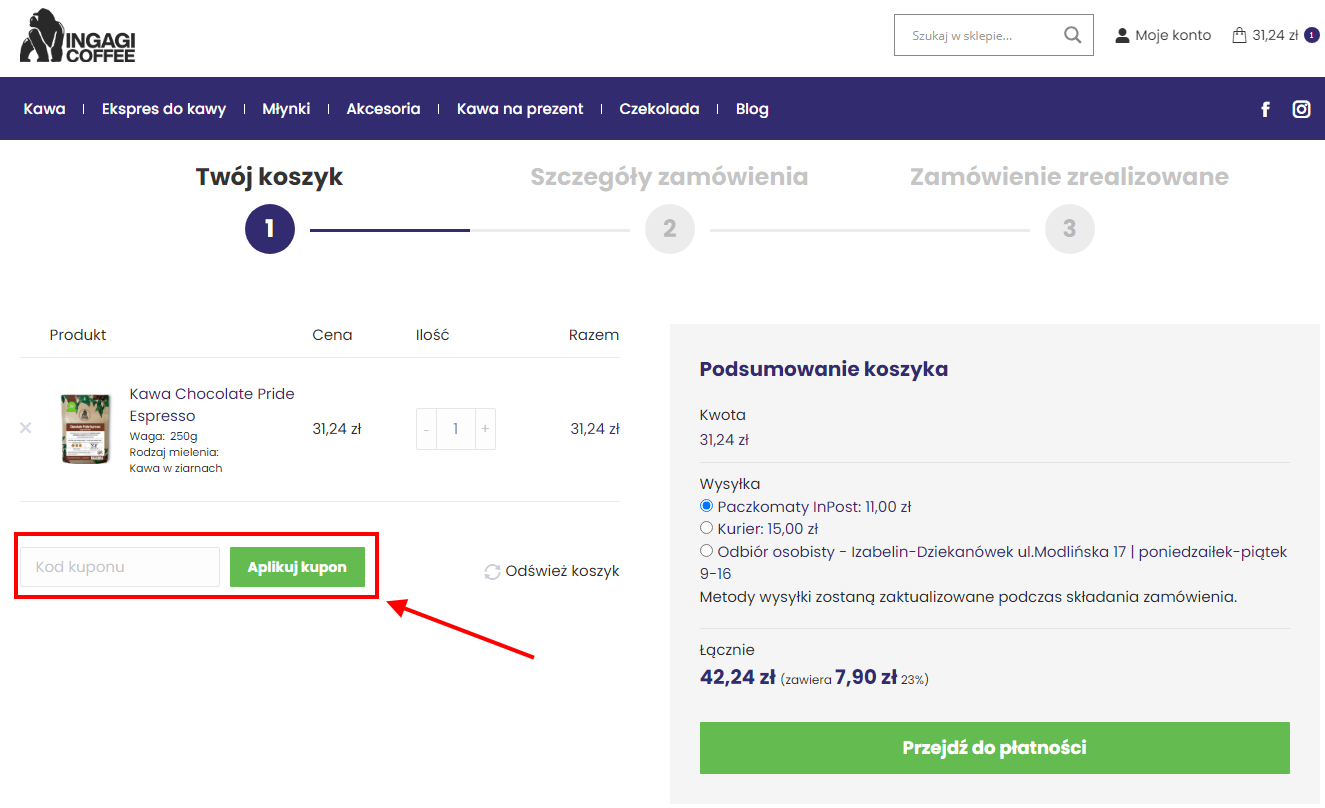The height and width of the screenshot is (808, 1325).
Task: Visit the Facebook page icon
Action: coord(1265,109)
